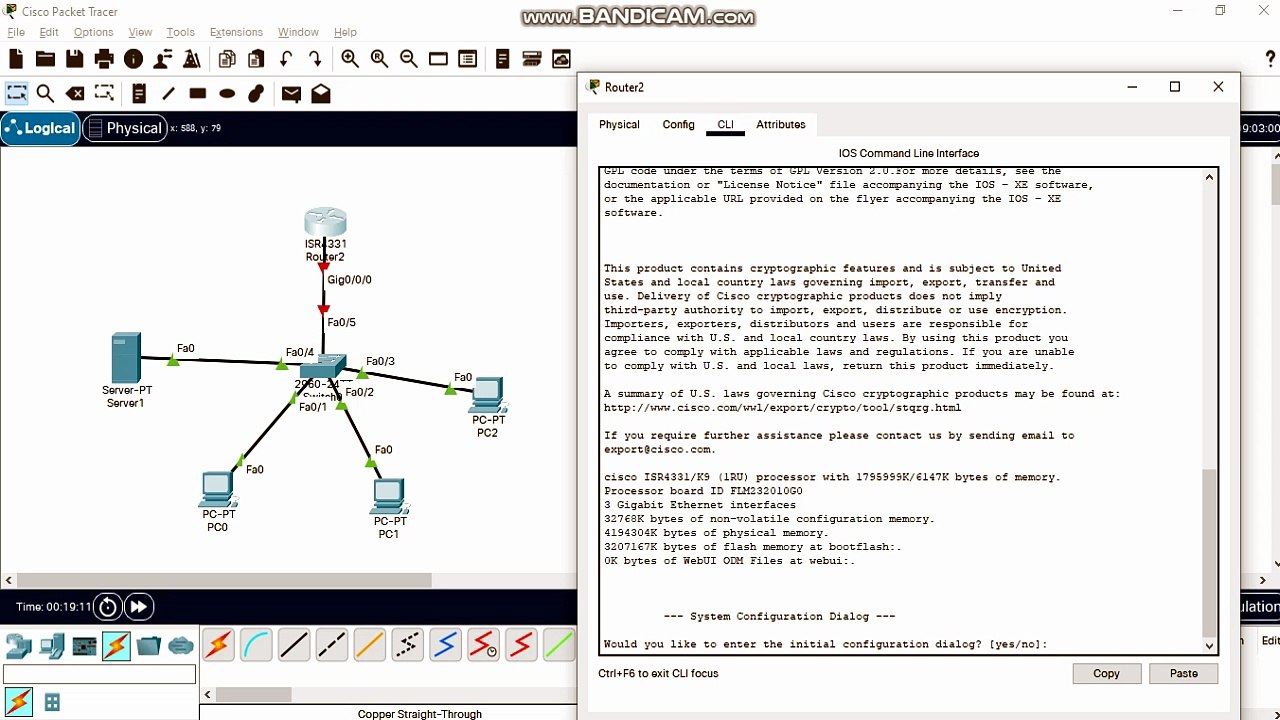The width and height of the screenshot is (1280, 720).
Task: Open the Options menu
Action: 93,32
